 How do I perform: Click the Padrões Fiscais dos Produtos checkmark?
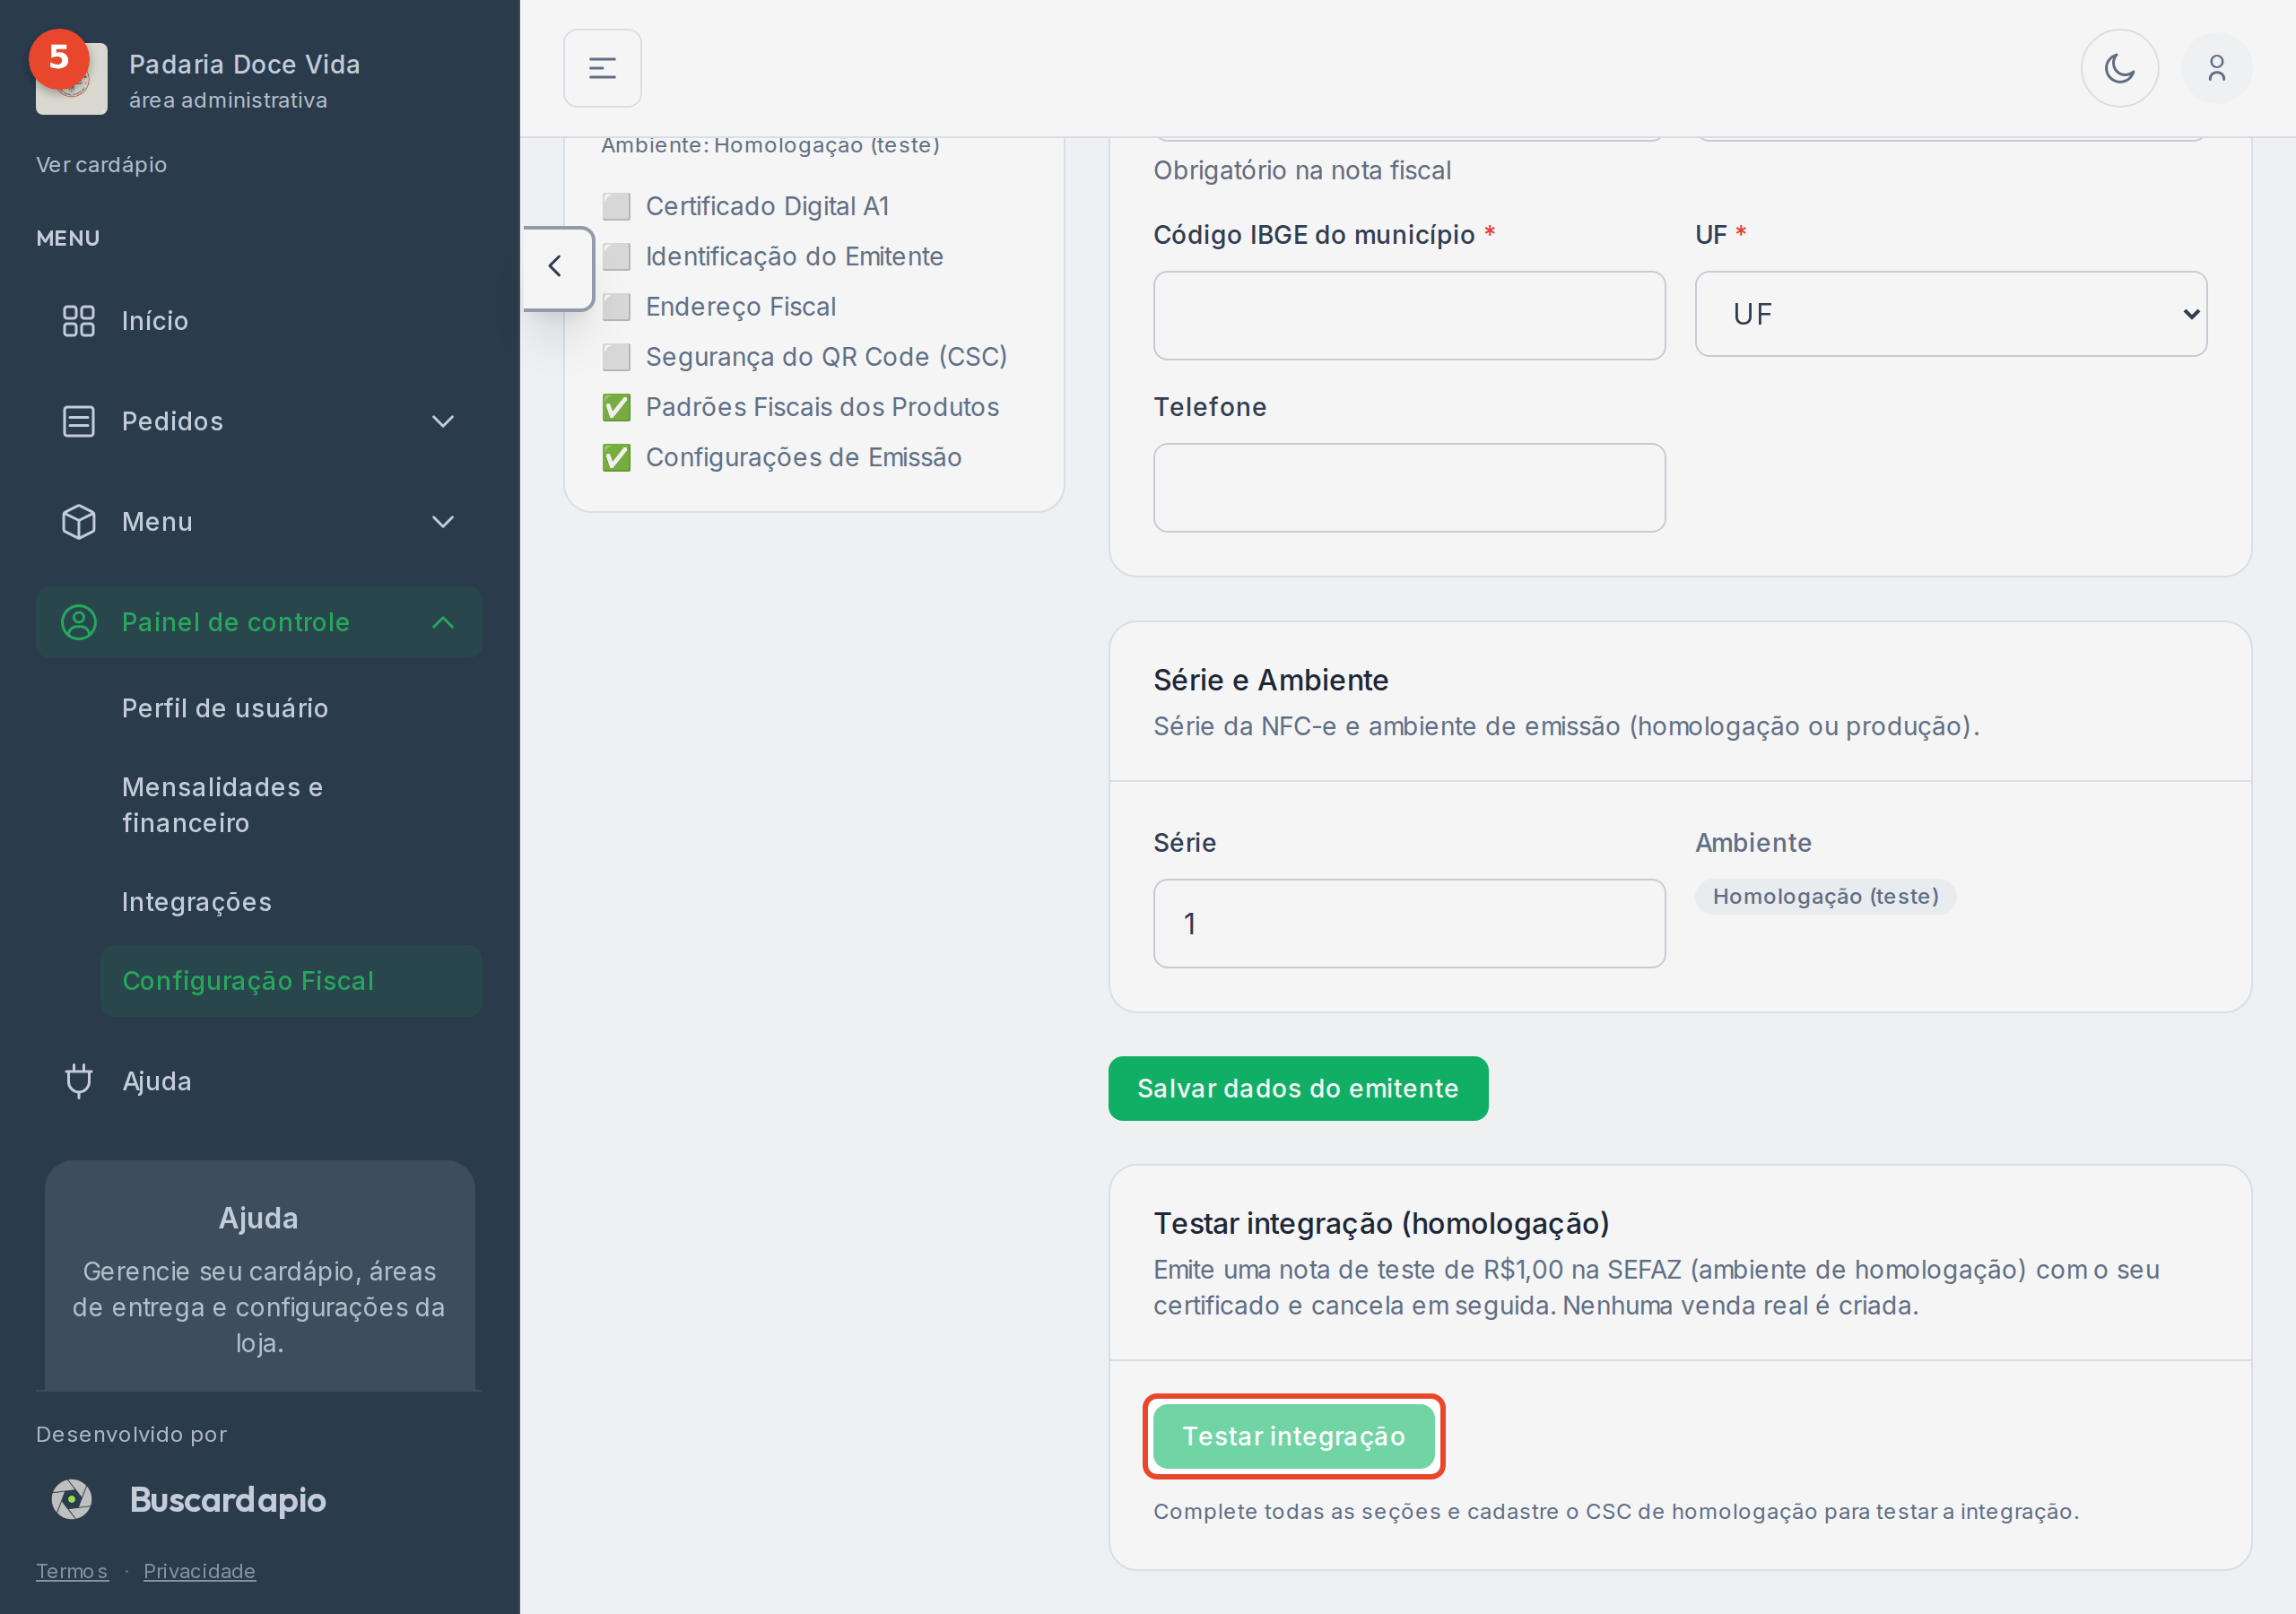coord(616,407)
